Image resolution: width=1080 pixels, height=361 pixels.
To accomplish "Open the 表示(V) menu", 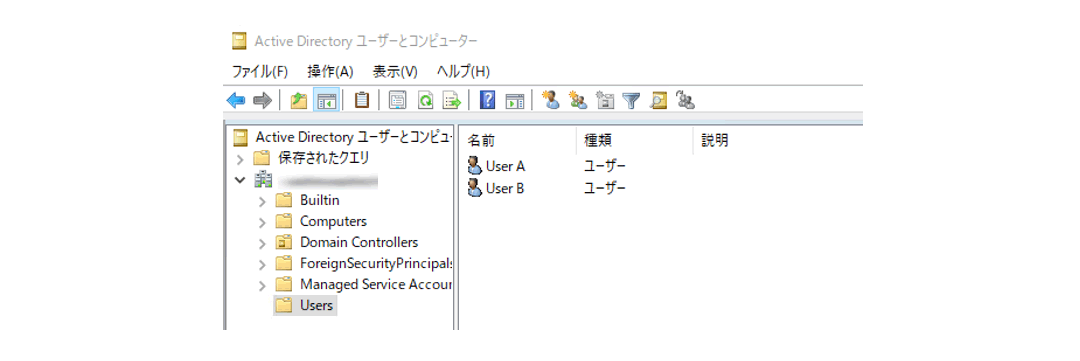I will [x=395, y=72].
